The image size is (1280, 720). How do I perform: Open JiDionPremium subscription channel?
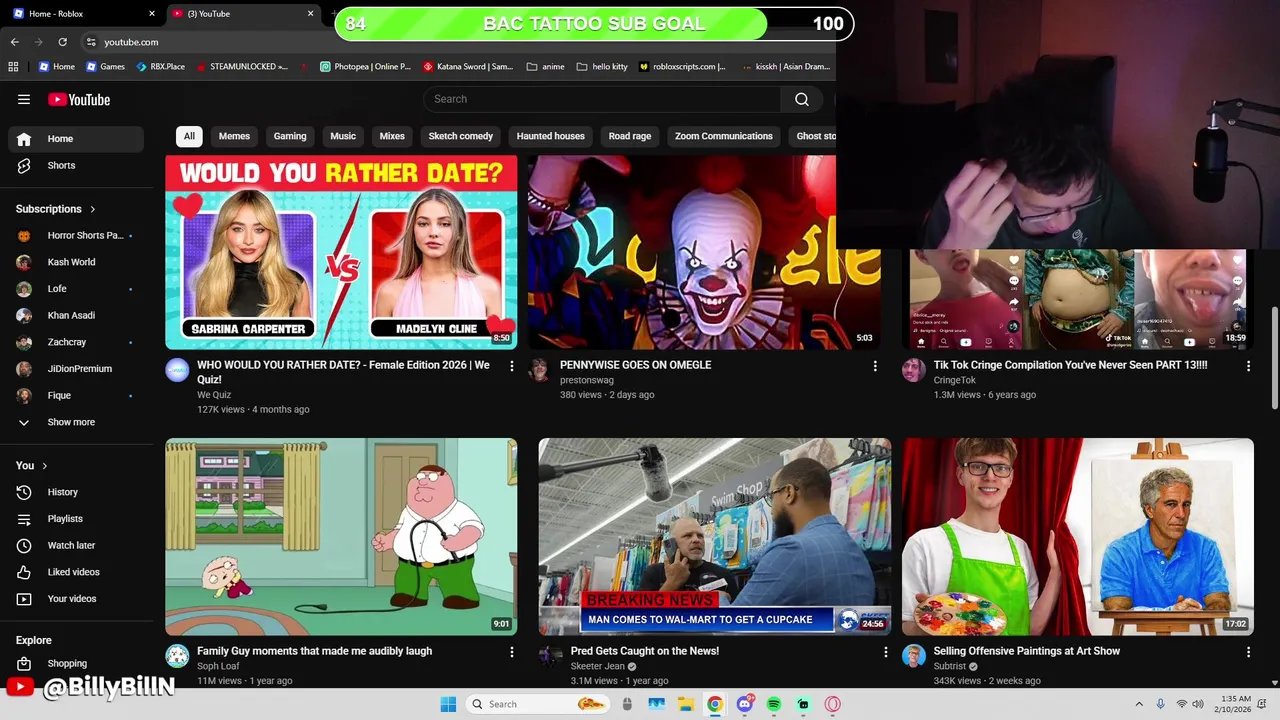(76, 369)
